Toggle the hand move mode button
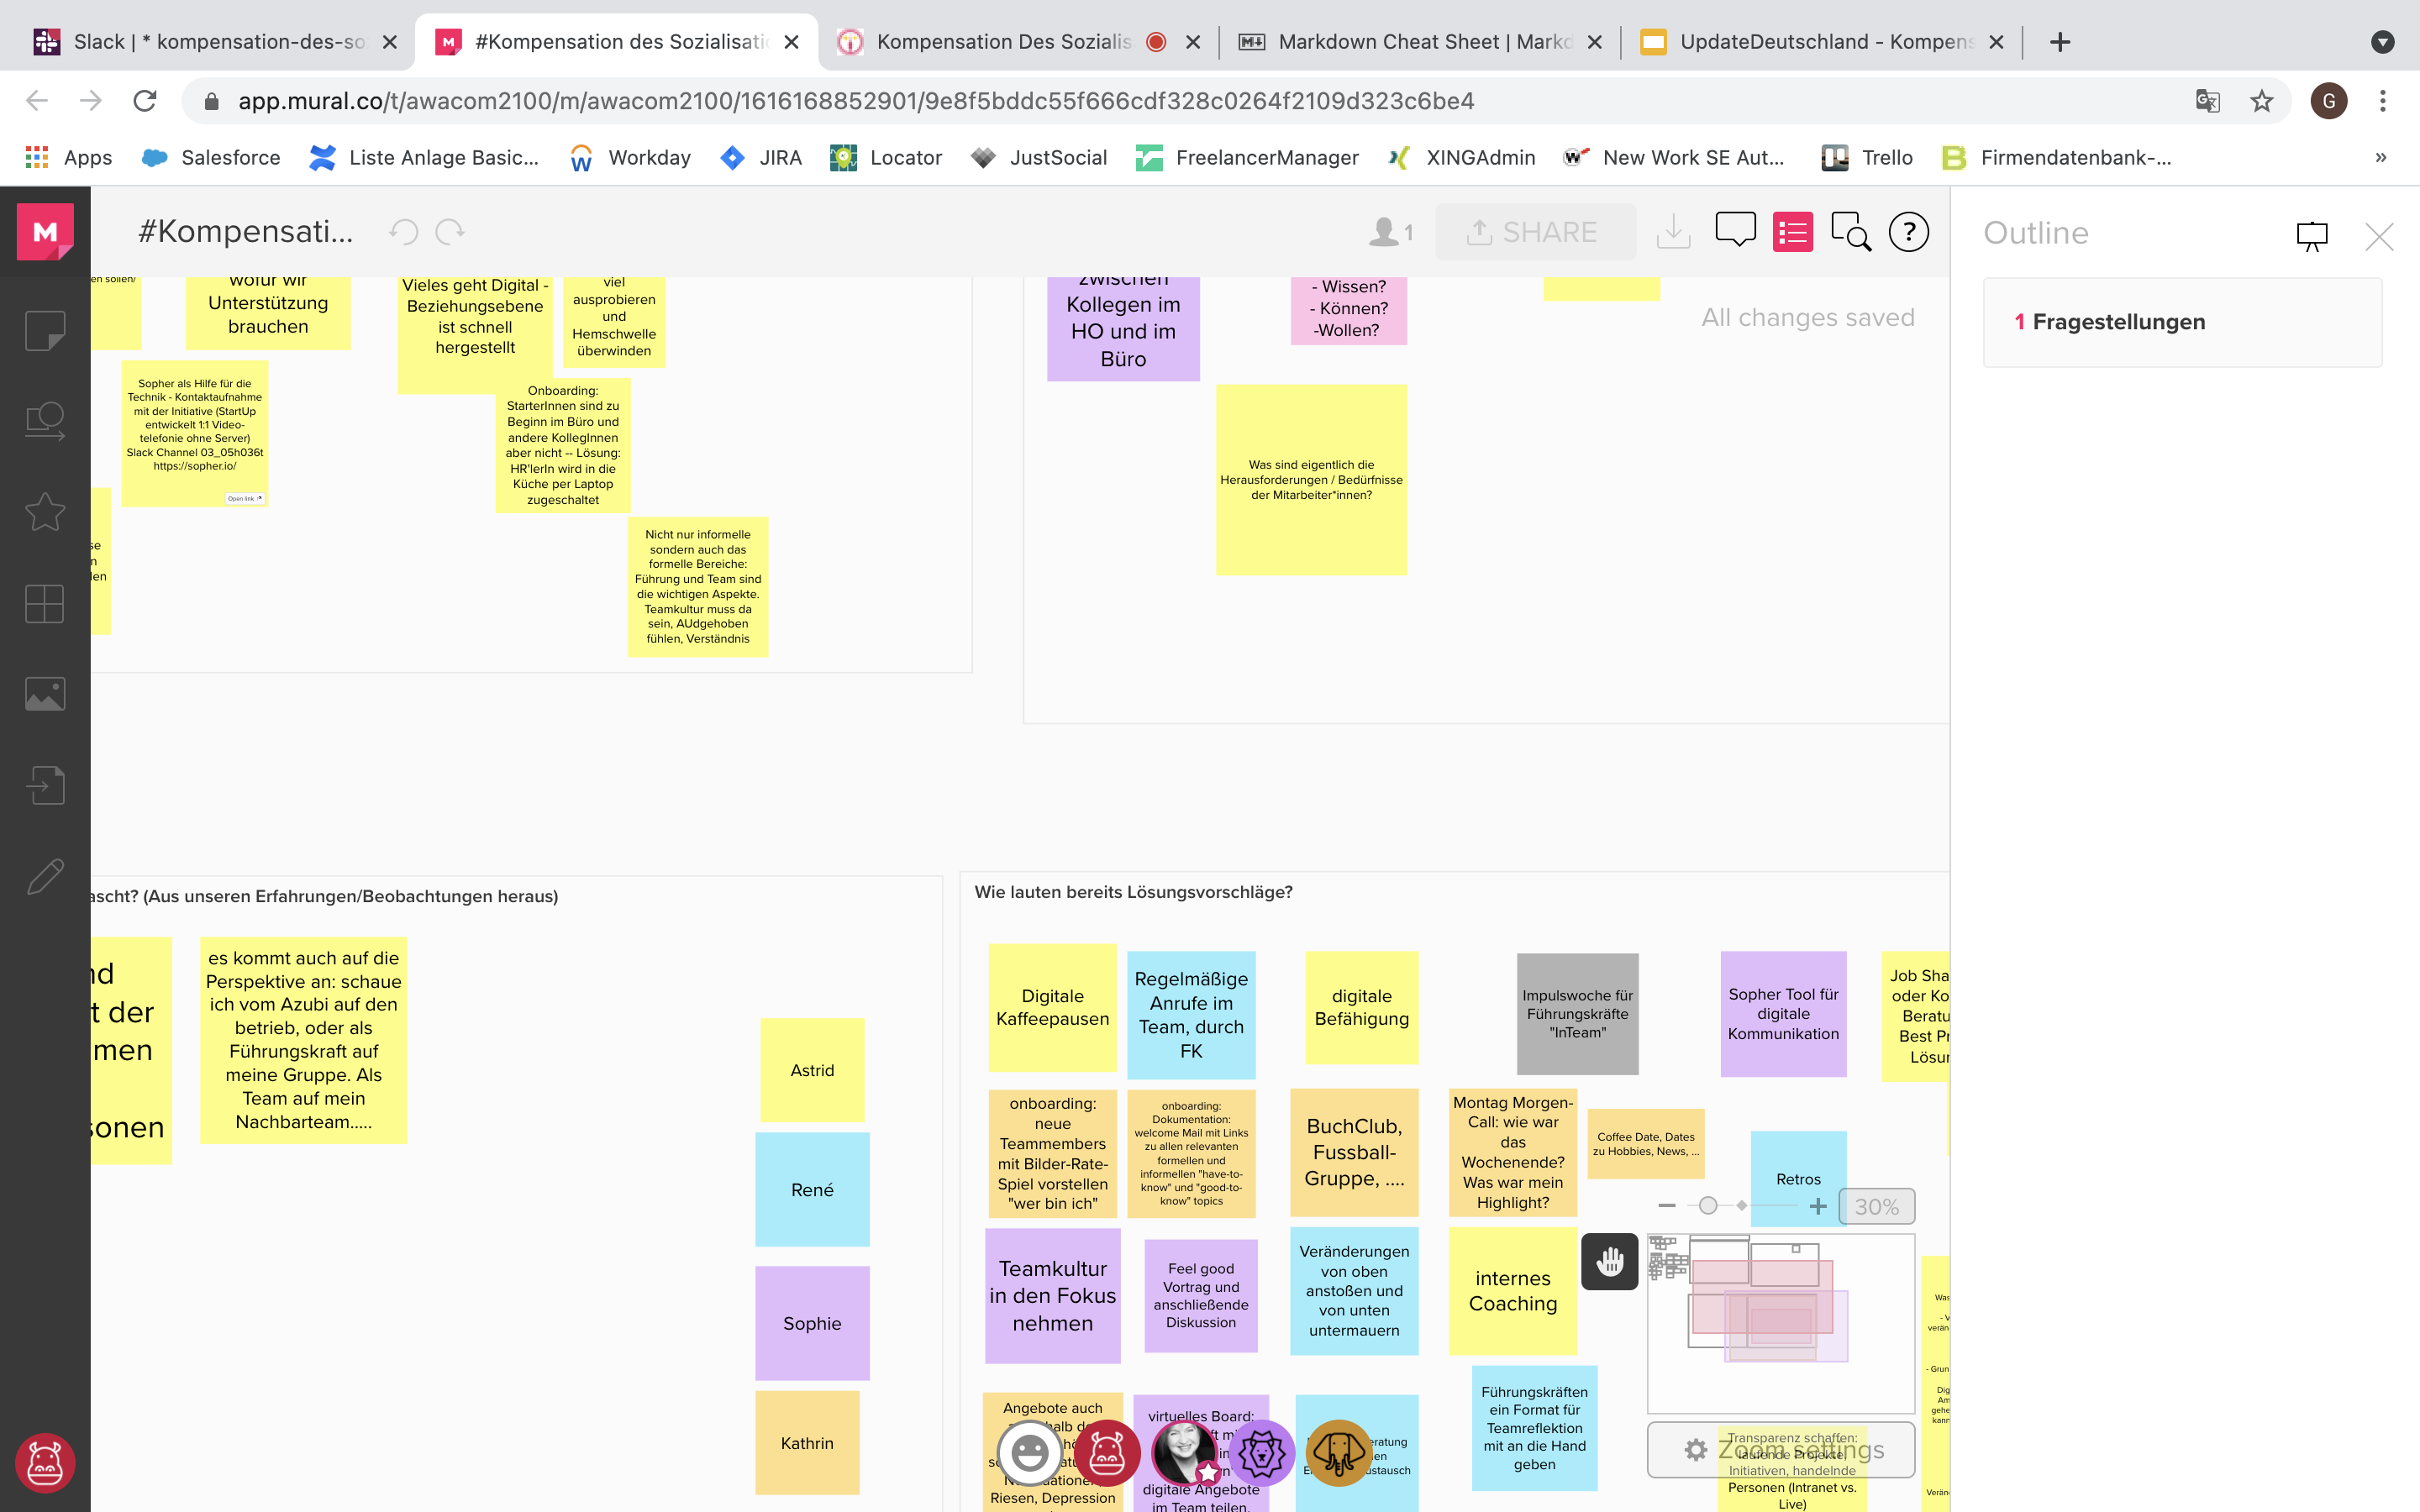The height and width of the screenshot is (1512, 2420). pos(1610,1261)
